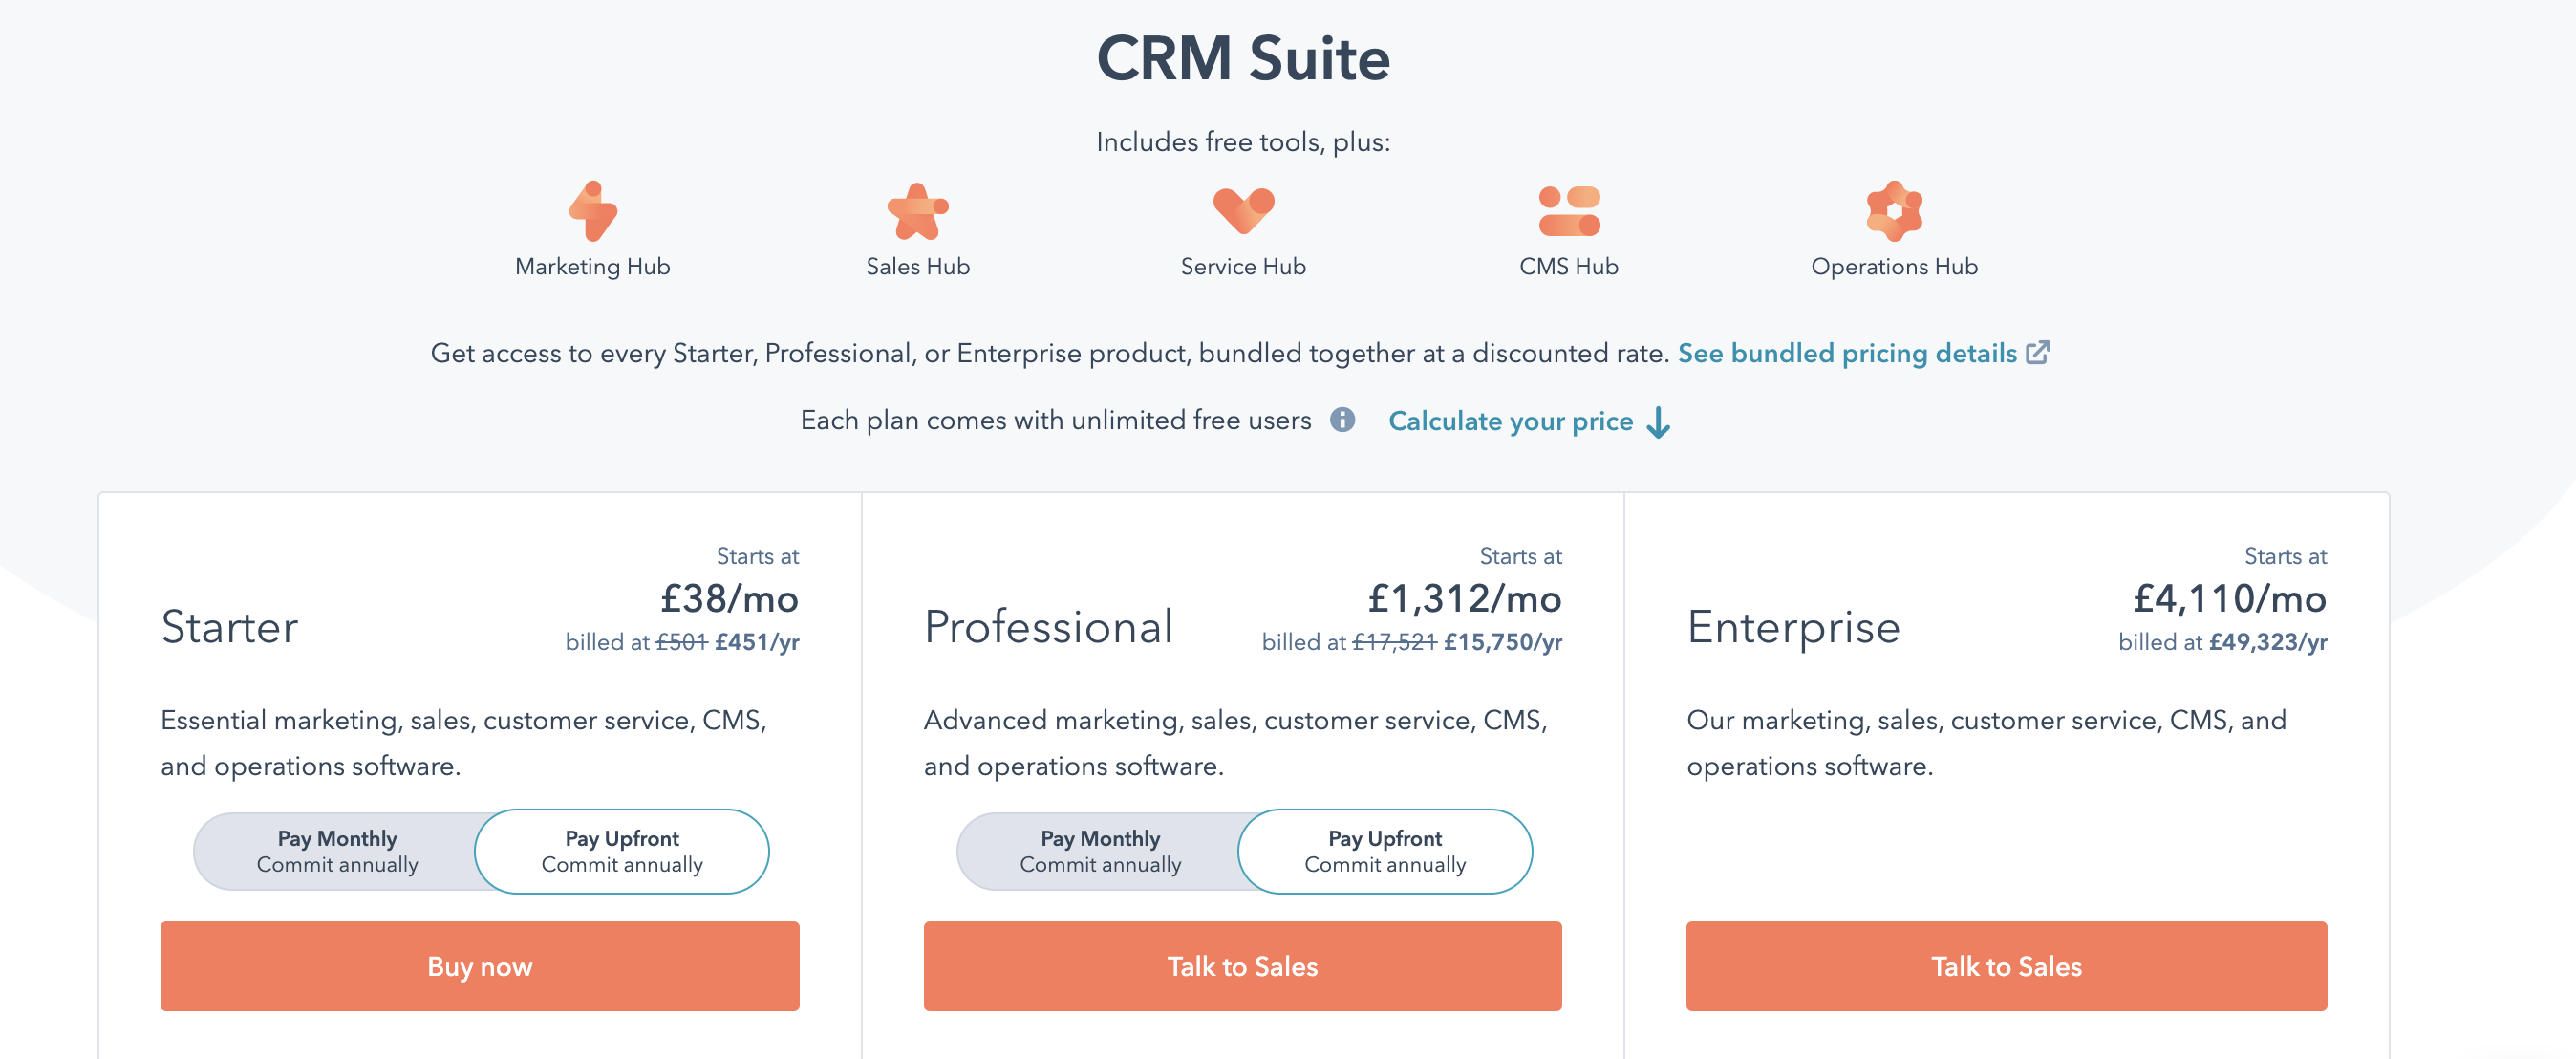
Task: Click the Marketing Hub label
Action: [593, 267]
